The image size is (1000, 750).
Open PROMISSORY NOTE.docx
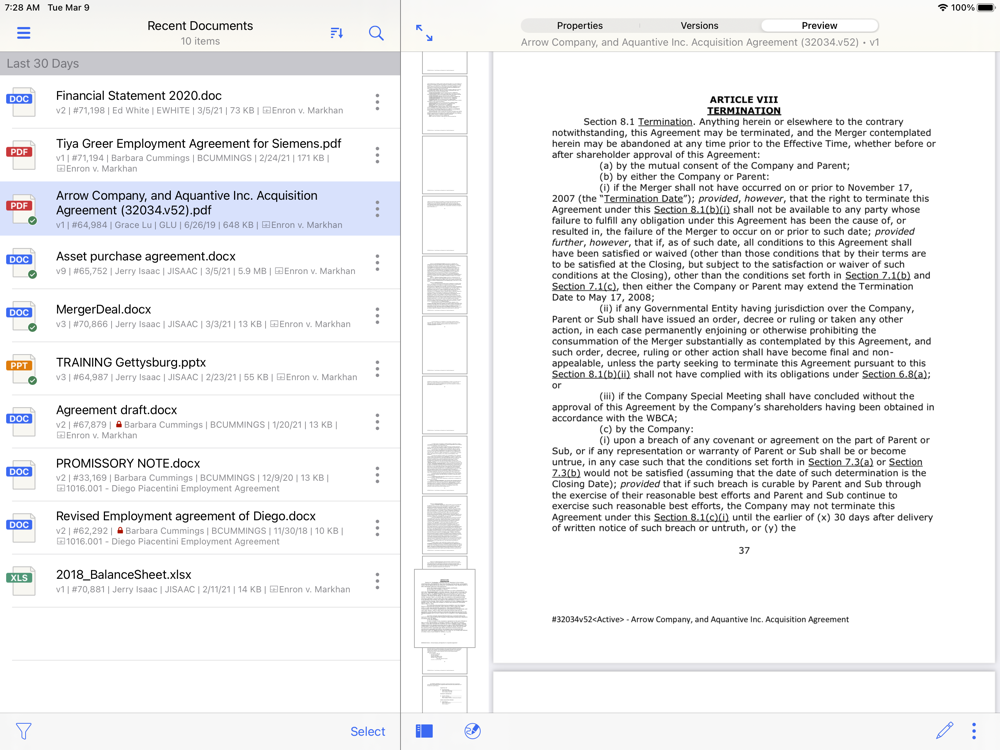click(200, 474)
